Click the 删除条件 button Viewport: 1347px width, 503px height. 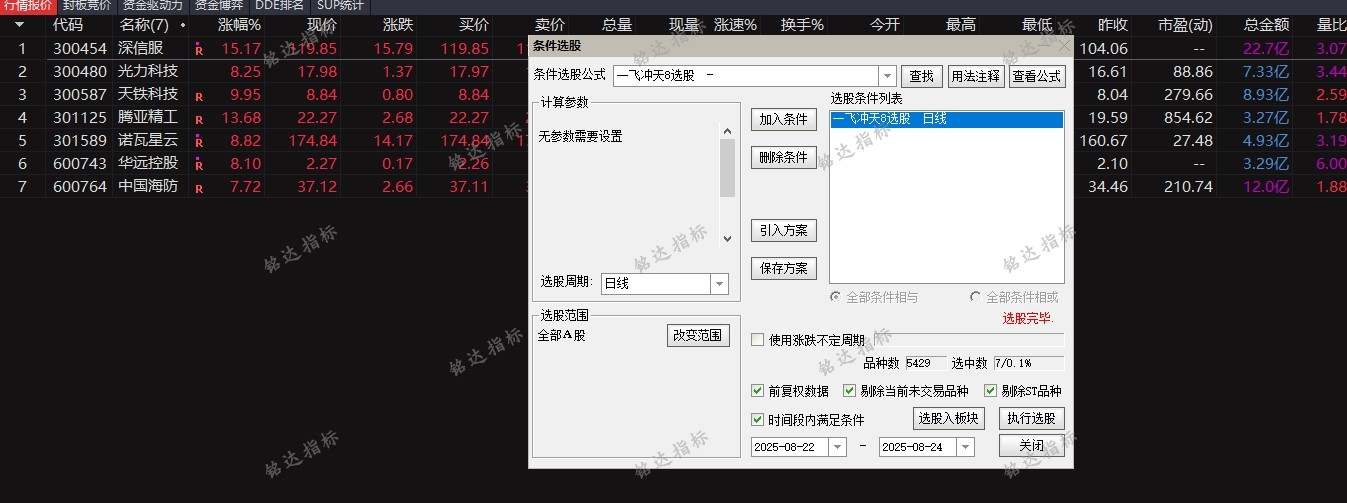click(x=784, y=157)
